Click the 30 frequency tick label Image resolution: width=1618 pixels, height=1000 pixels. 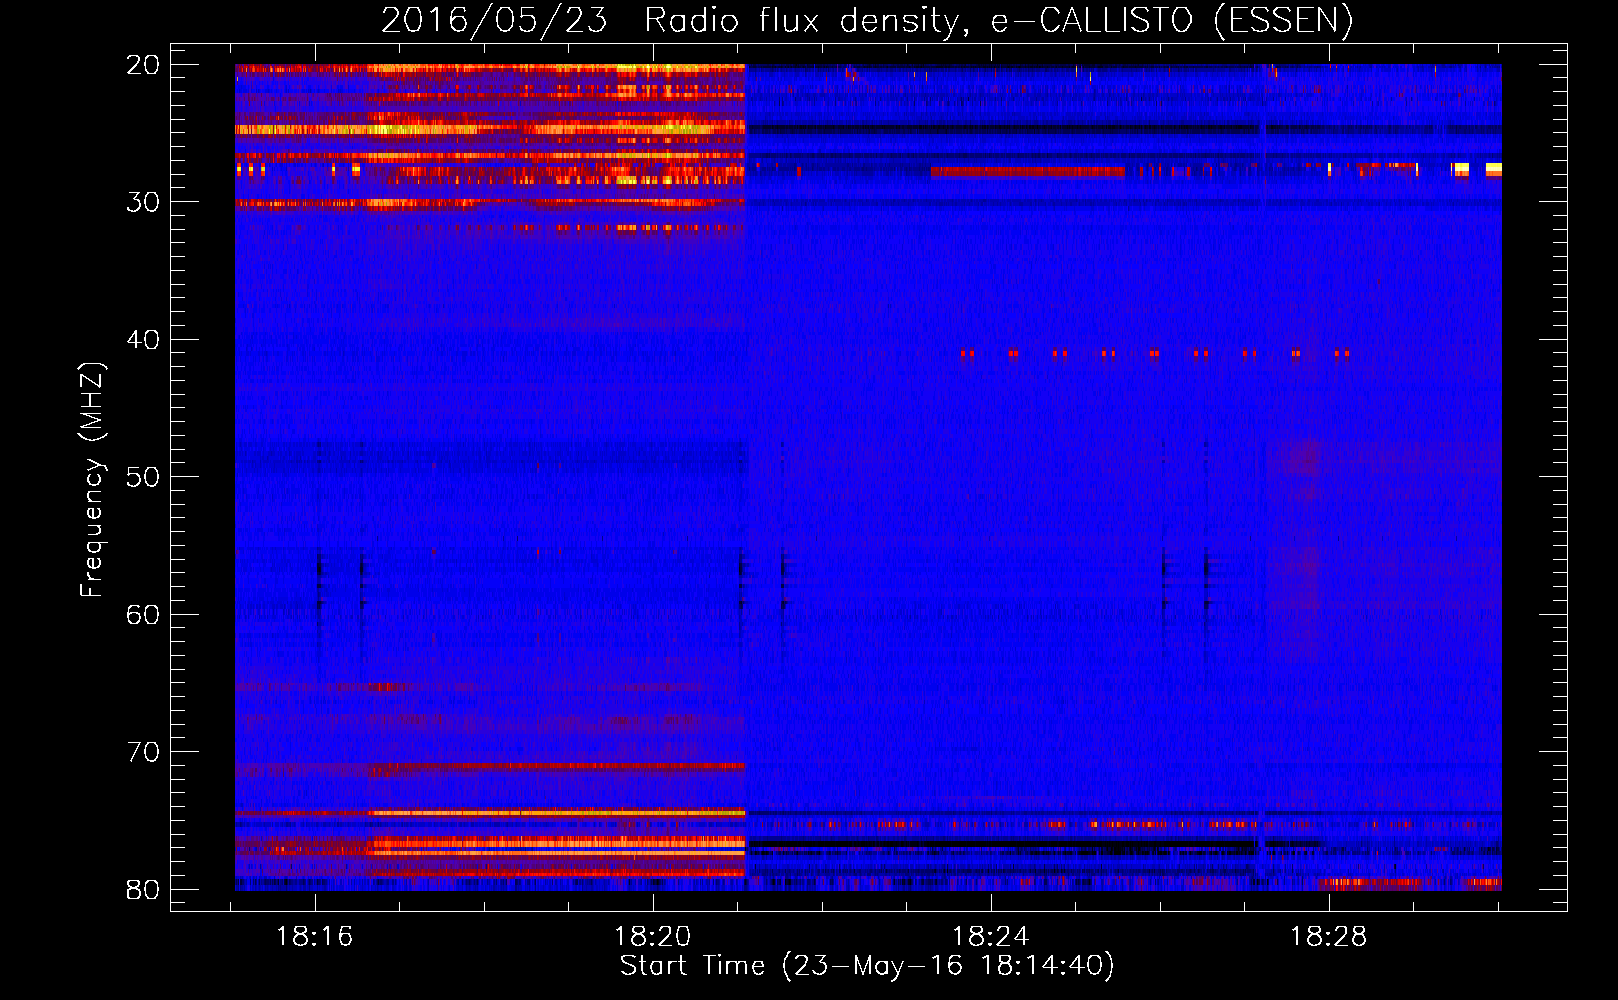pos(143,202)
